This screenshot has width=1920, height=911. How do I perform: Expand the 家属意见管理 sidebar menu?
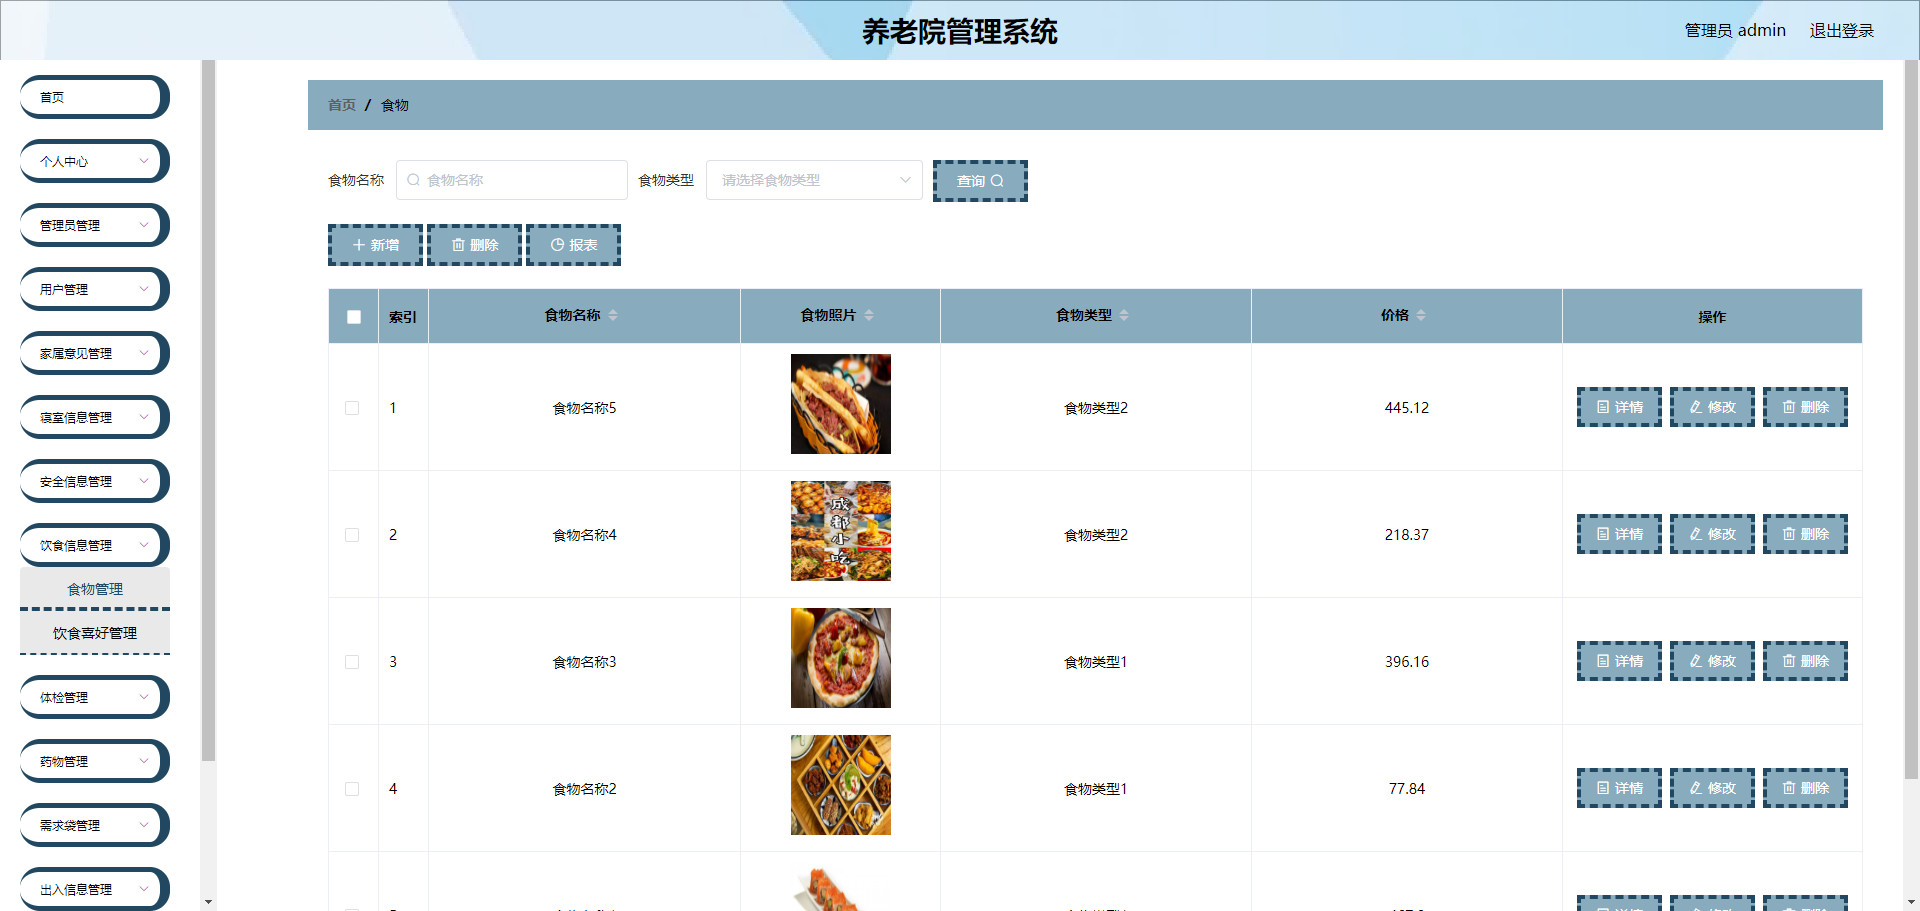pos(94,353)
